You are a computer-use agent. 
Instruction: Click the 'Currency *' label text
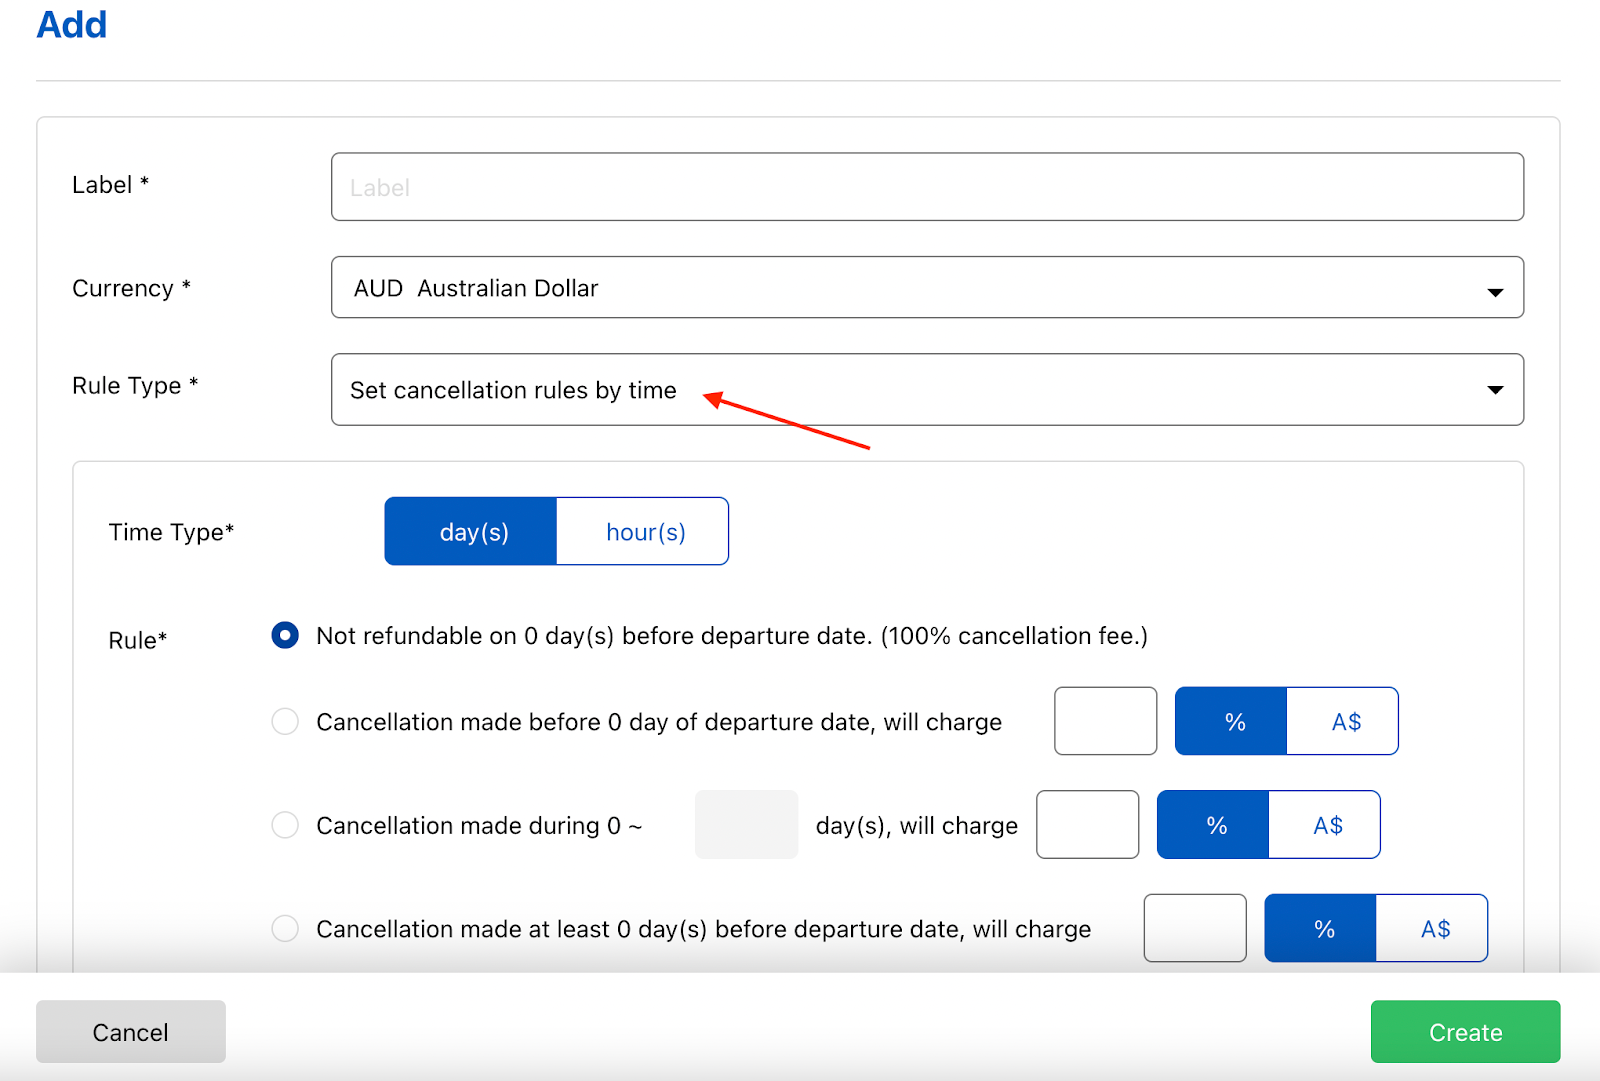coord(131,288)
